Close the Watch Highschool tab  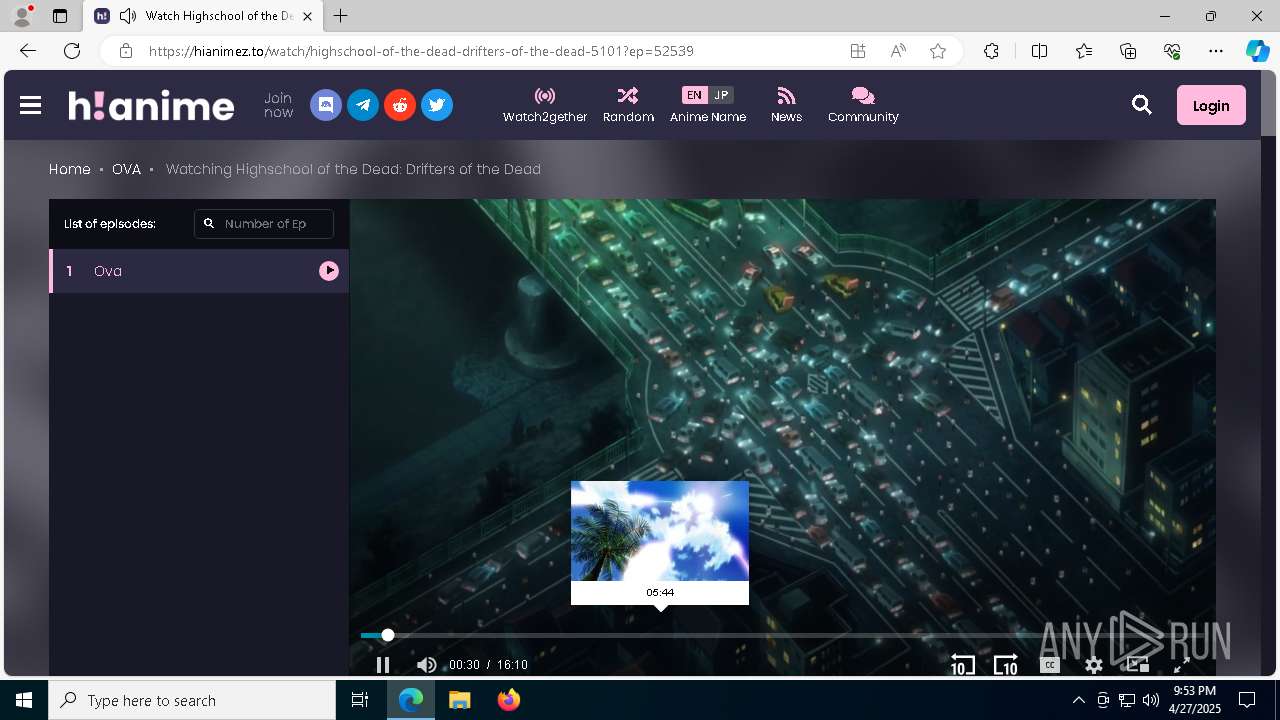pos(307,16)
